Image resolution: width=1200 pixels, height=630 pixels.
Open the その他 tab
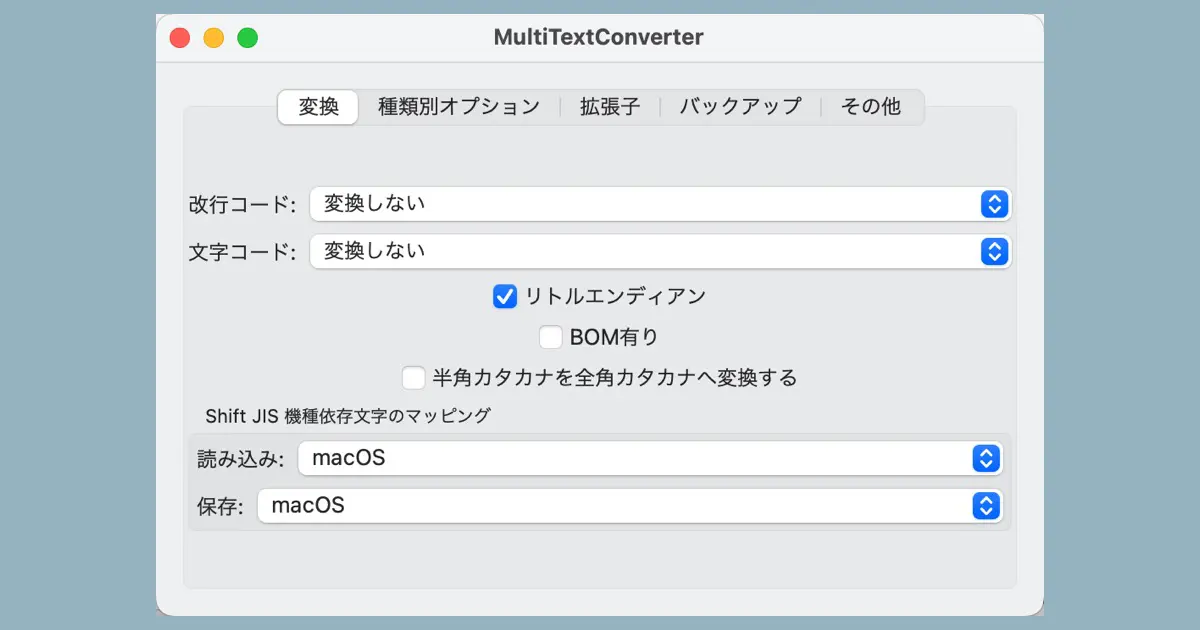point(871,107)
